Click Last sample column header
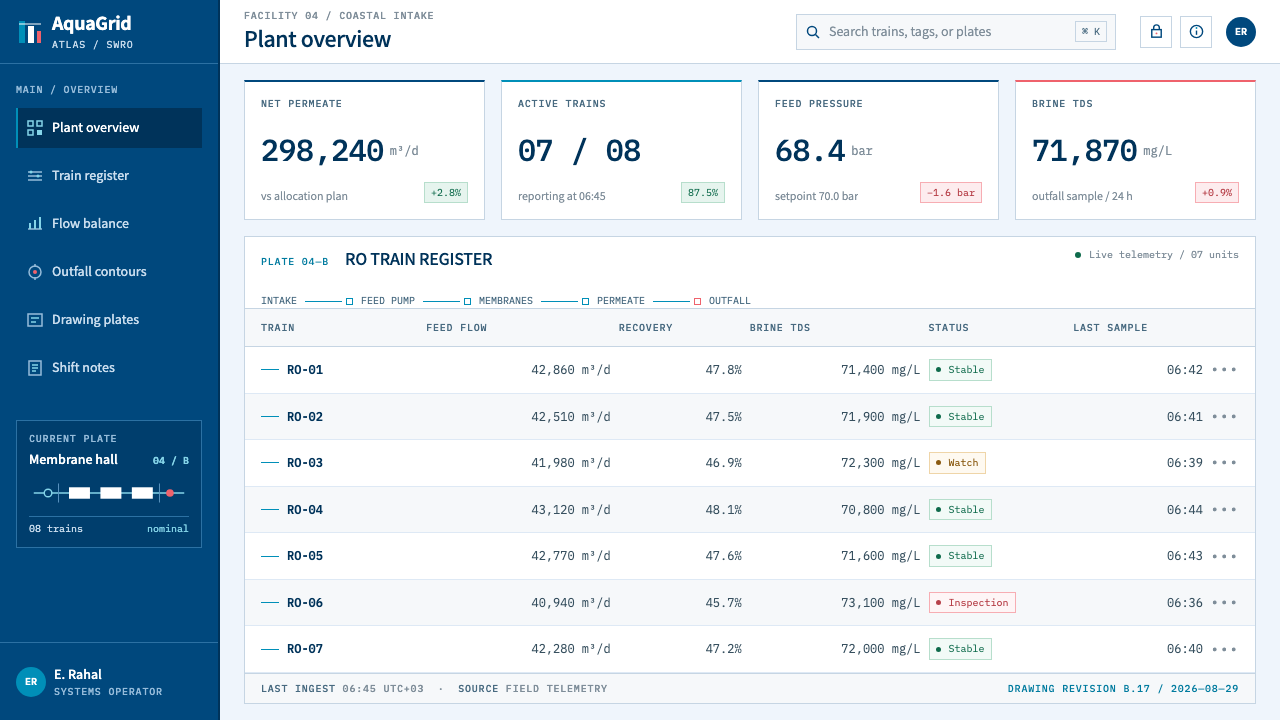Image resolution: width=1280 pixels, height=720 pixels. [x=1110, y=328]
